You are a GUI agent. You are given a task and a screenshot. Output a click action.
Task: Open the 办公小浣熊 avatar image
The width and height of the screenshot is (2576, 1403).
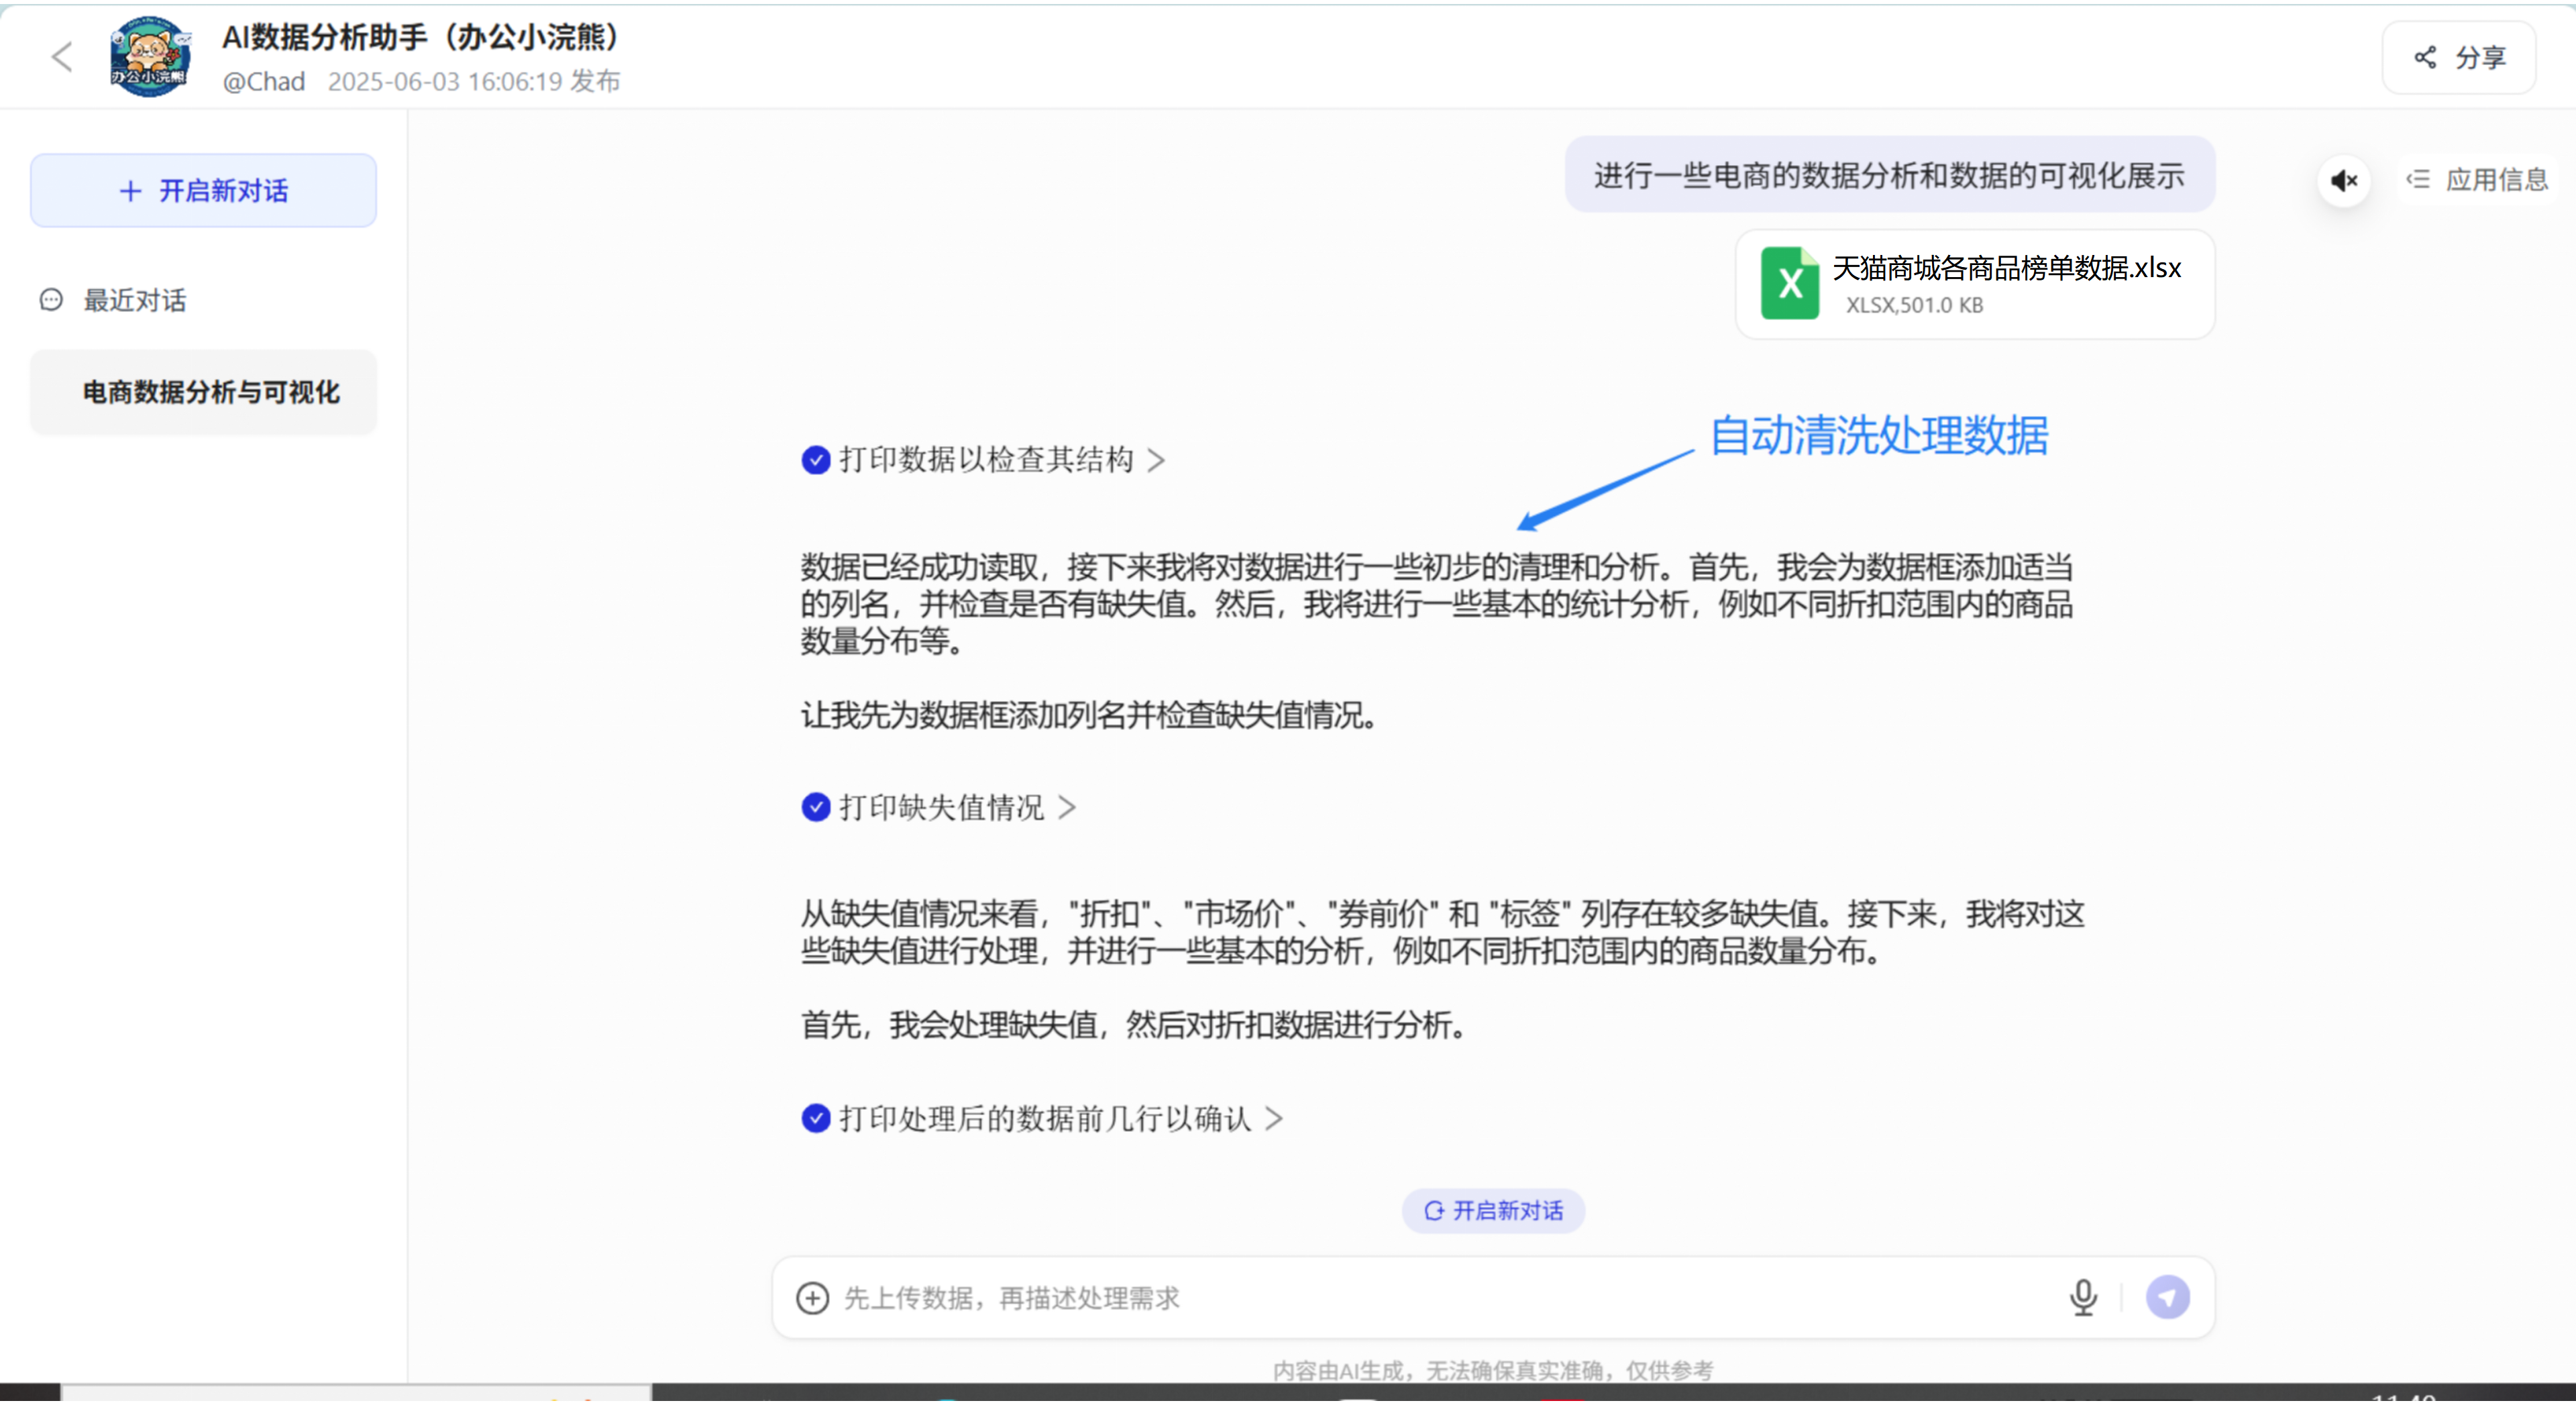pos(150,57)
